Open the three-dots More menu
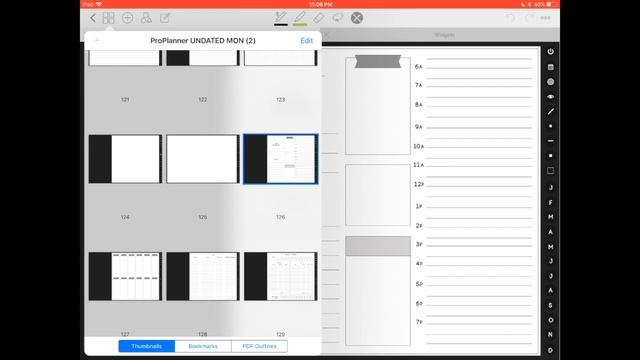 tap(546, 18)
